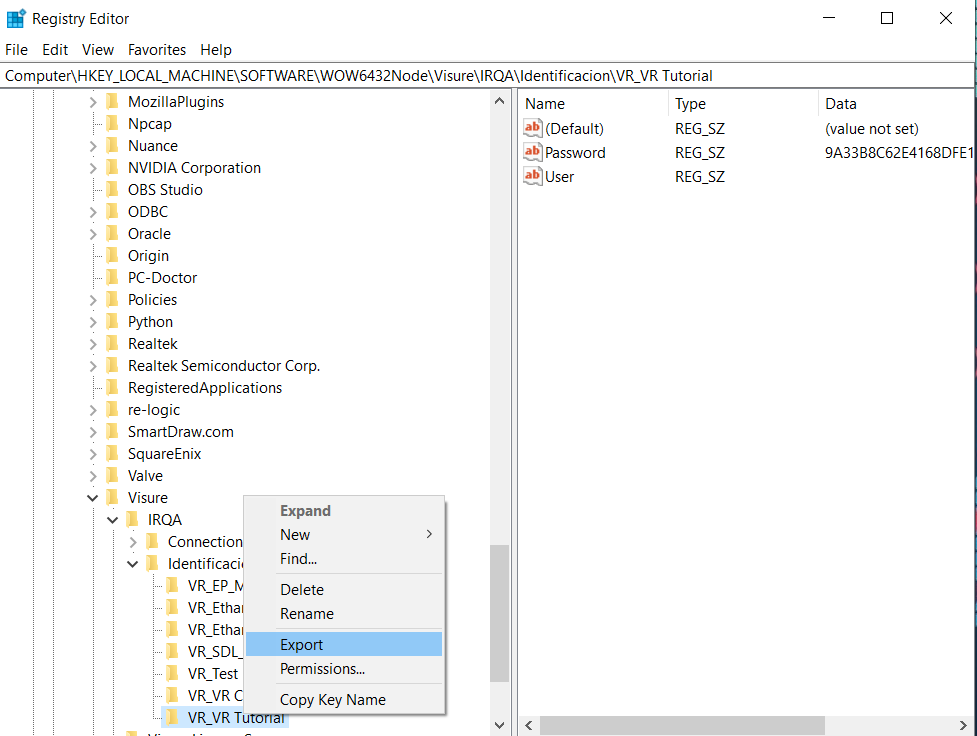Click the re-logic folder icon
Viewport: 977px width, 736px height.
(113, 409)
